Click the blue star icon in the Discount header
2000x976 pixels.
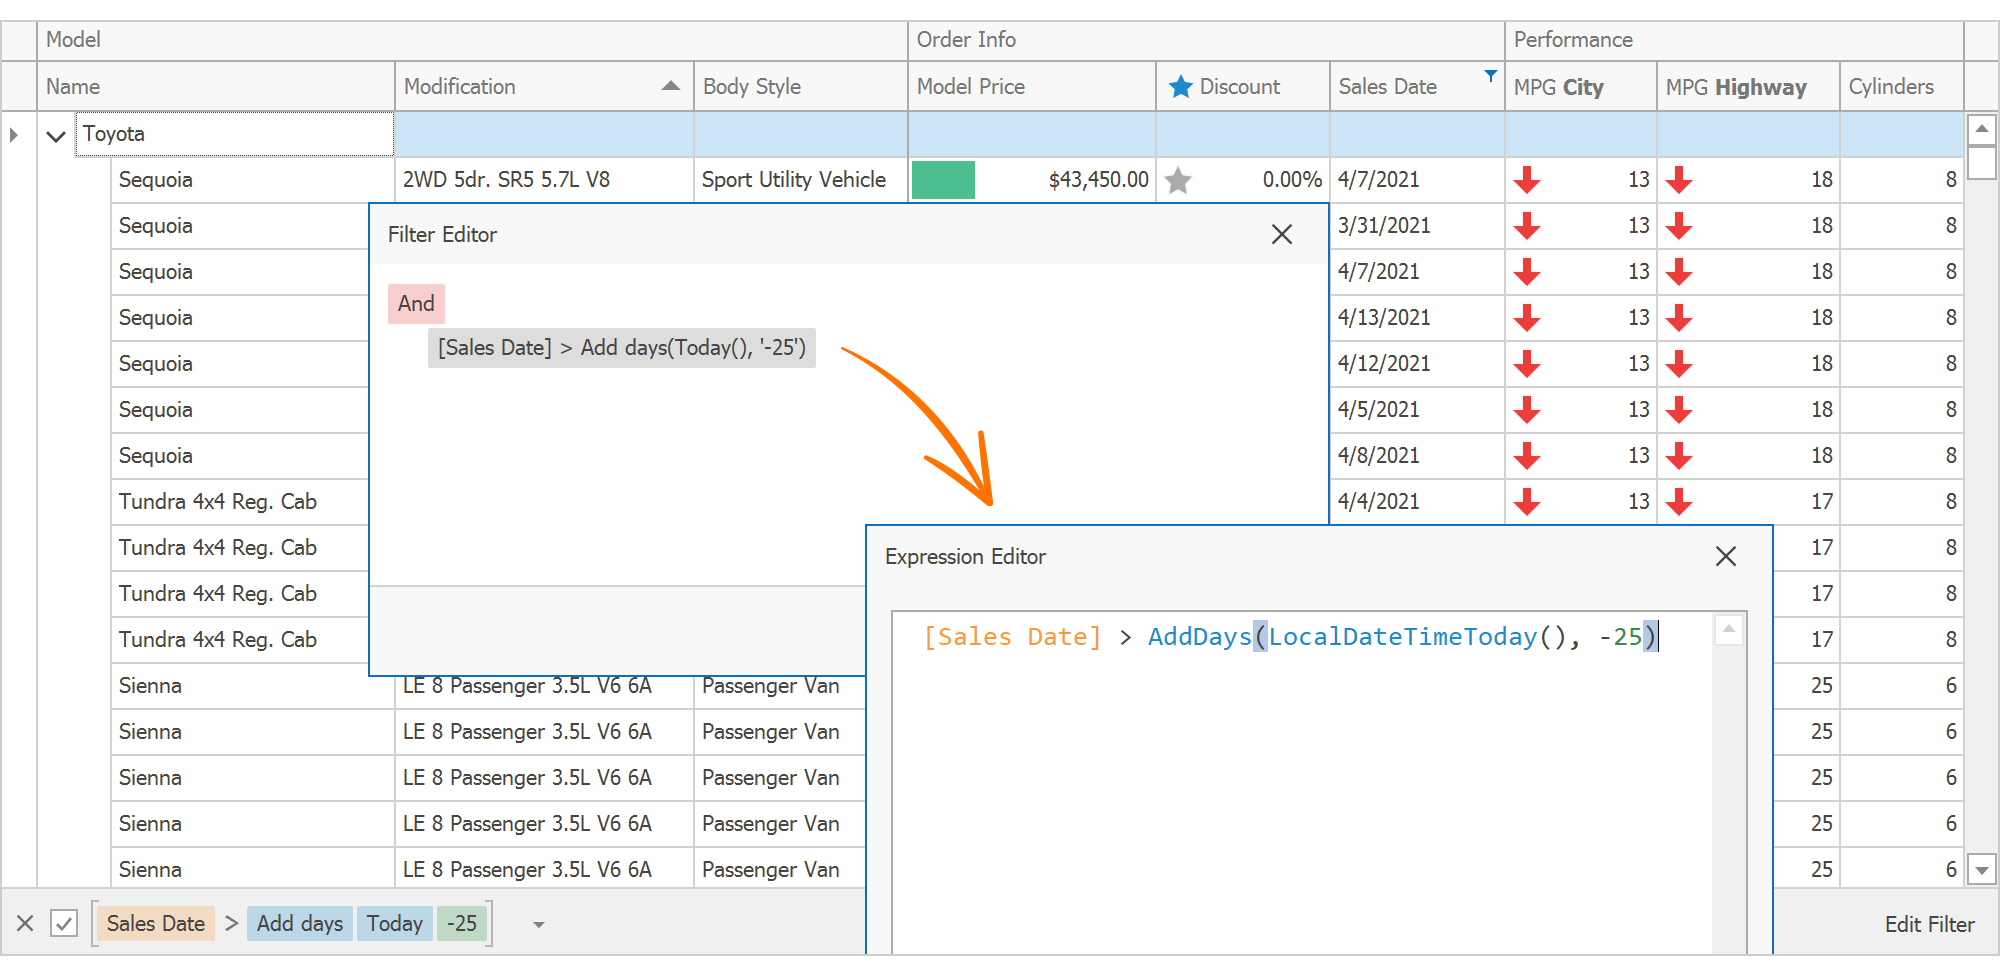tap(1181, 87)
